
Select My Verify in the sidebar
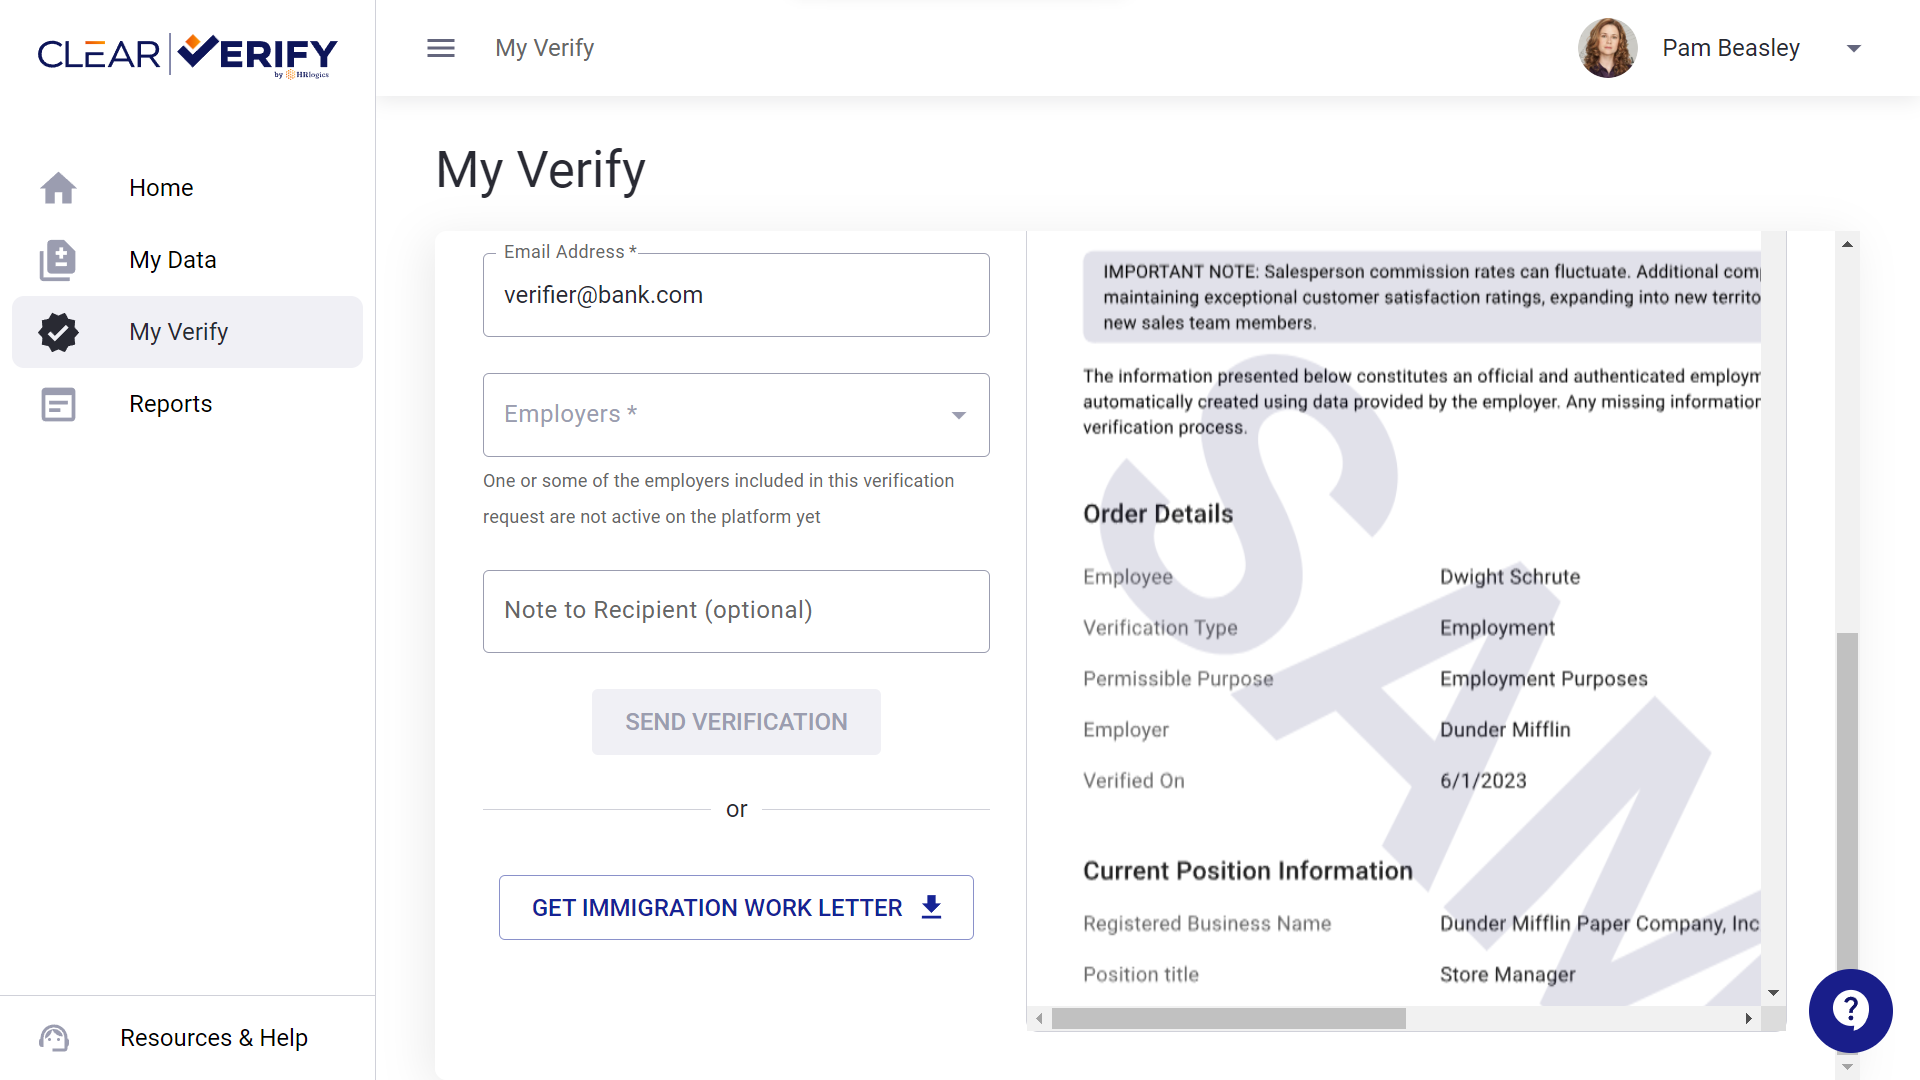tap(187, 332)
